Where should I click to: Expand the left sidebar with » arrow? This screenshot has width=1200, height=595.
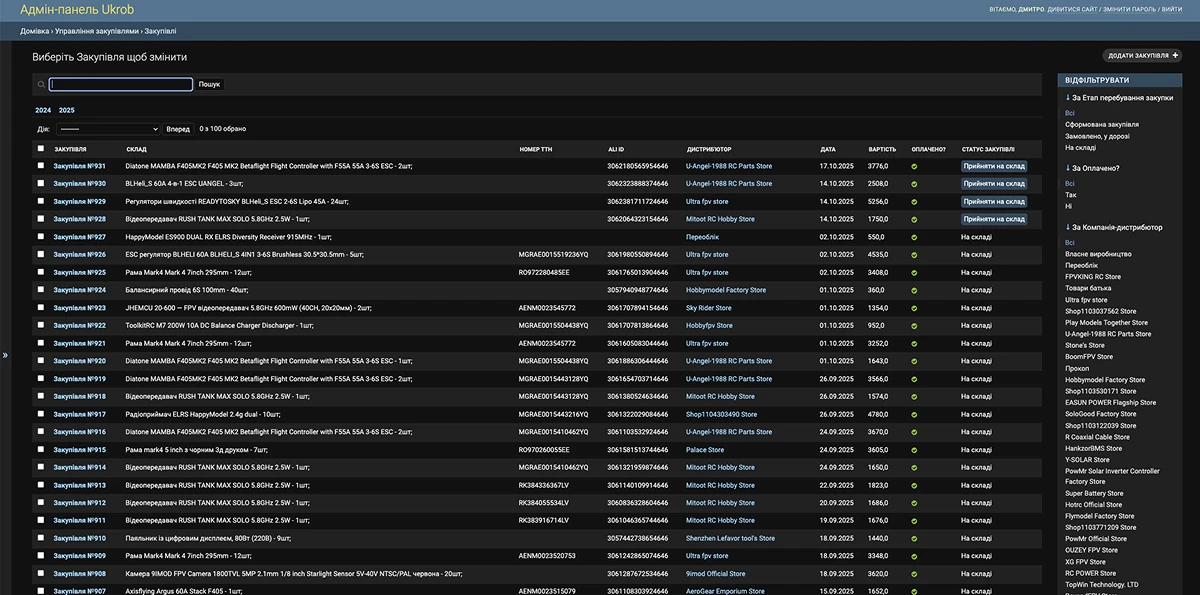click(x=5, y=354)
